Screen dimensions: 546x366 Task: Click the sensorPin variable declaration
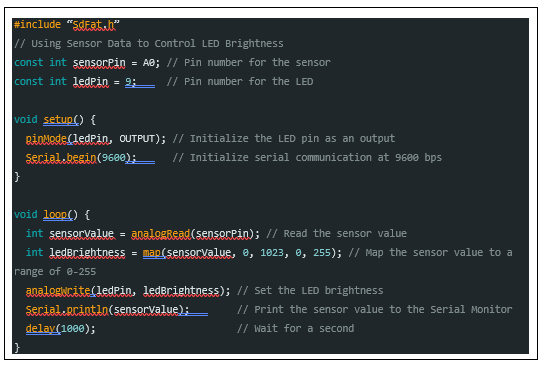[99, 63]
